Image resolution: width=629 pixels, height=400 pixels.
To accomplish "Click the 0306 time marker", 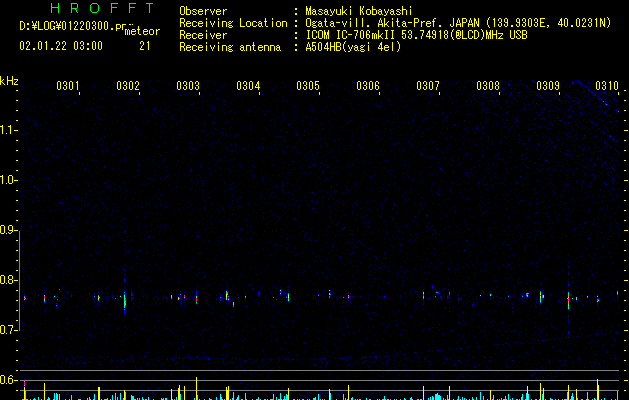I will click(368, 85).
